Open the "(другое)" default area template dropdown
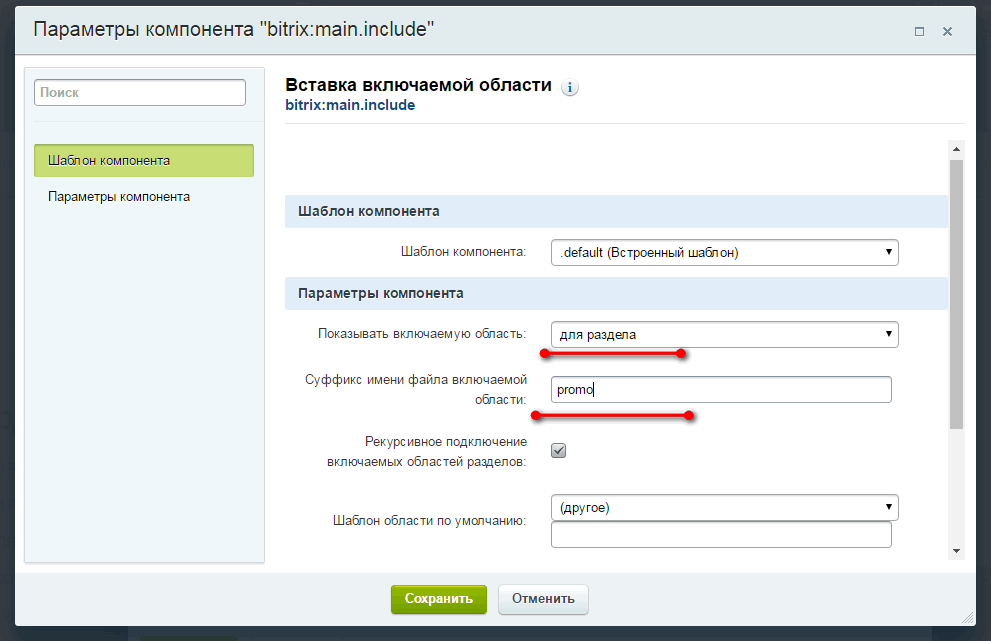Image resolution: width=991 pixels, height=641 pixels. pos(724,508)
